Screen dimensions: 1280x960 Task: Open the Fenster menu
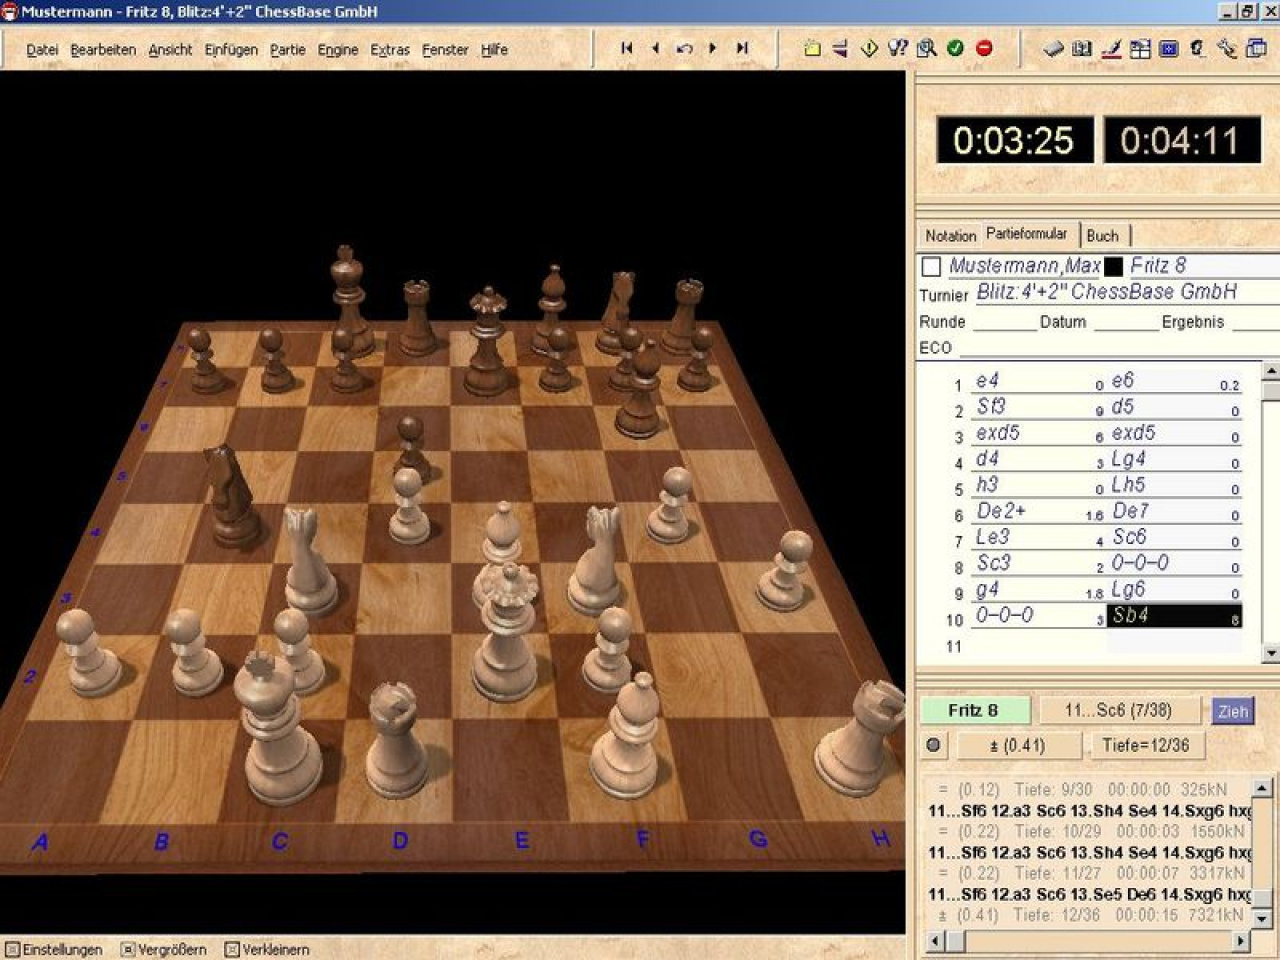[445, 50]
